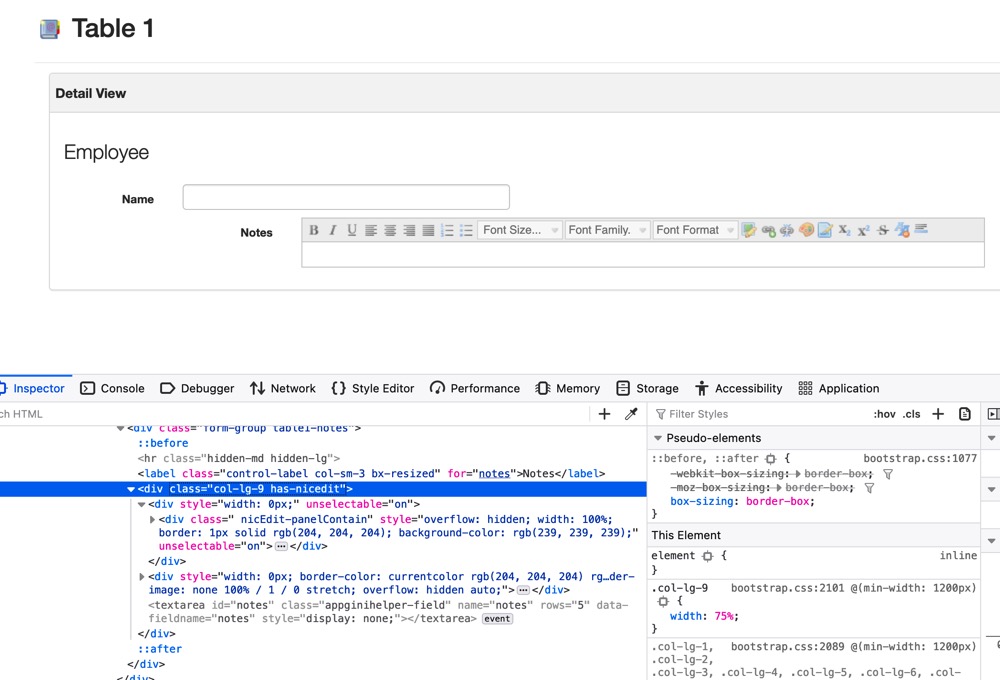The width and height of the screenshot is (1000, 680).
Task: Click the bootstrap.css:2089 source link
Action: pyautogui.click(x=787, y=647)
